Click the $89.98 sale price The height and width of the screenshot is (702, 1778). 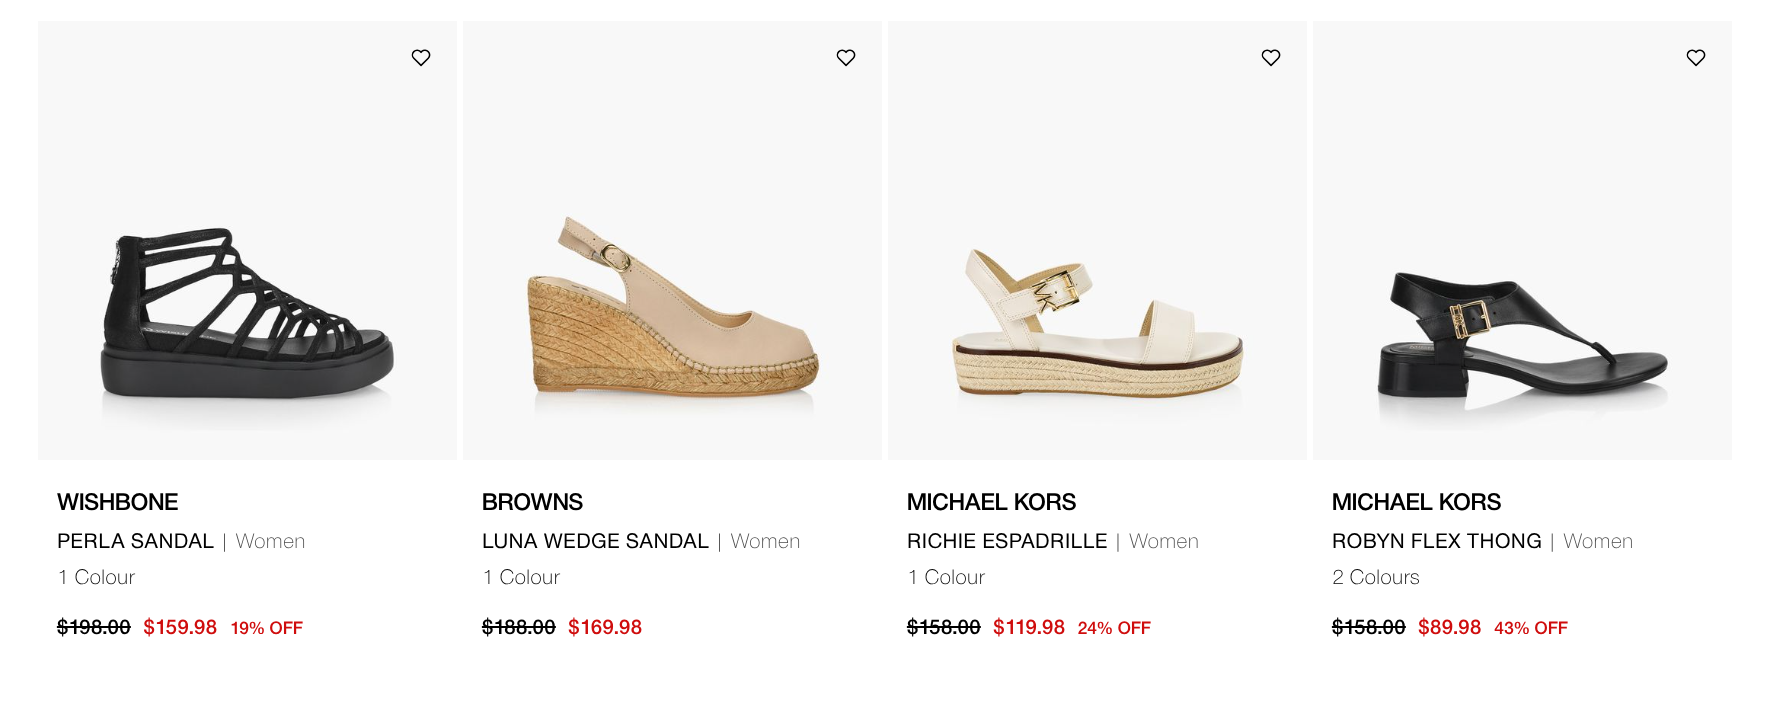point(1449,627)
